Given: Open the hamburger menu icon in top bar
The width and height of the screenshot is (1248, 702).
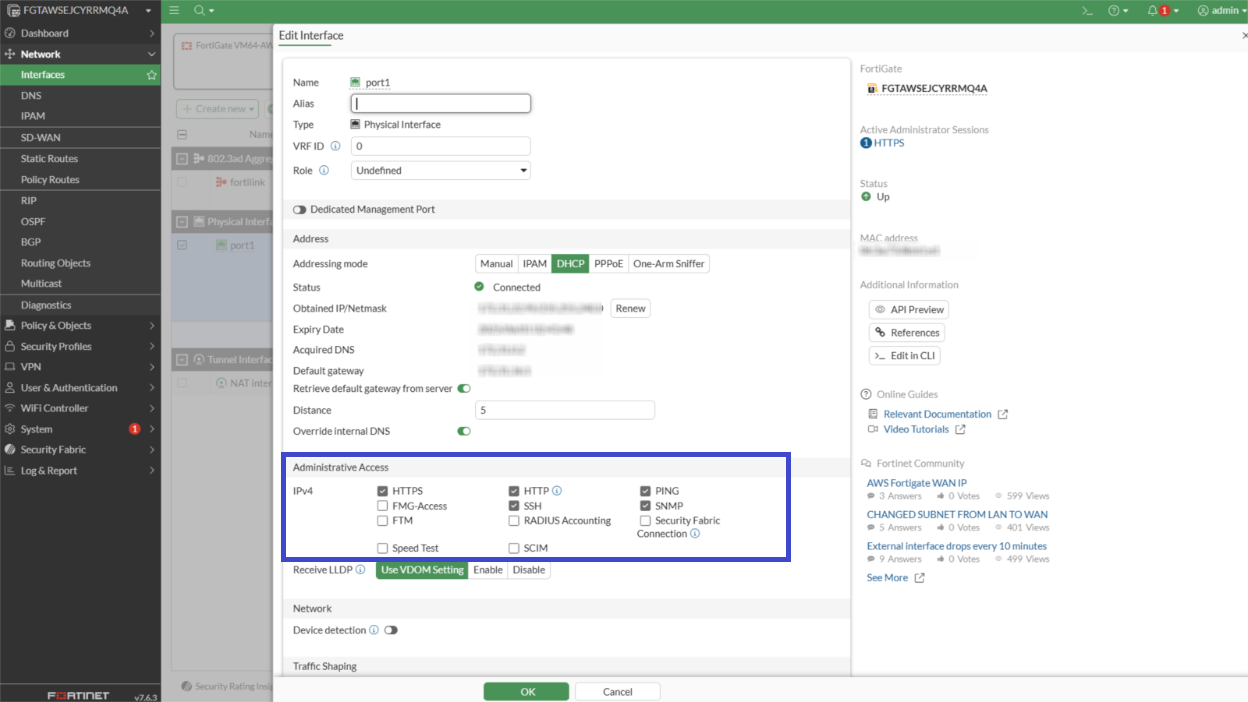Looking at the screenshot, I should [174, 10].
